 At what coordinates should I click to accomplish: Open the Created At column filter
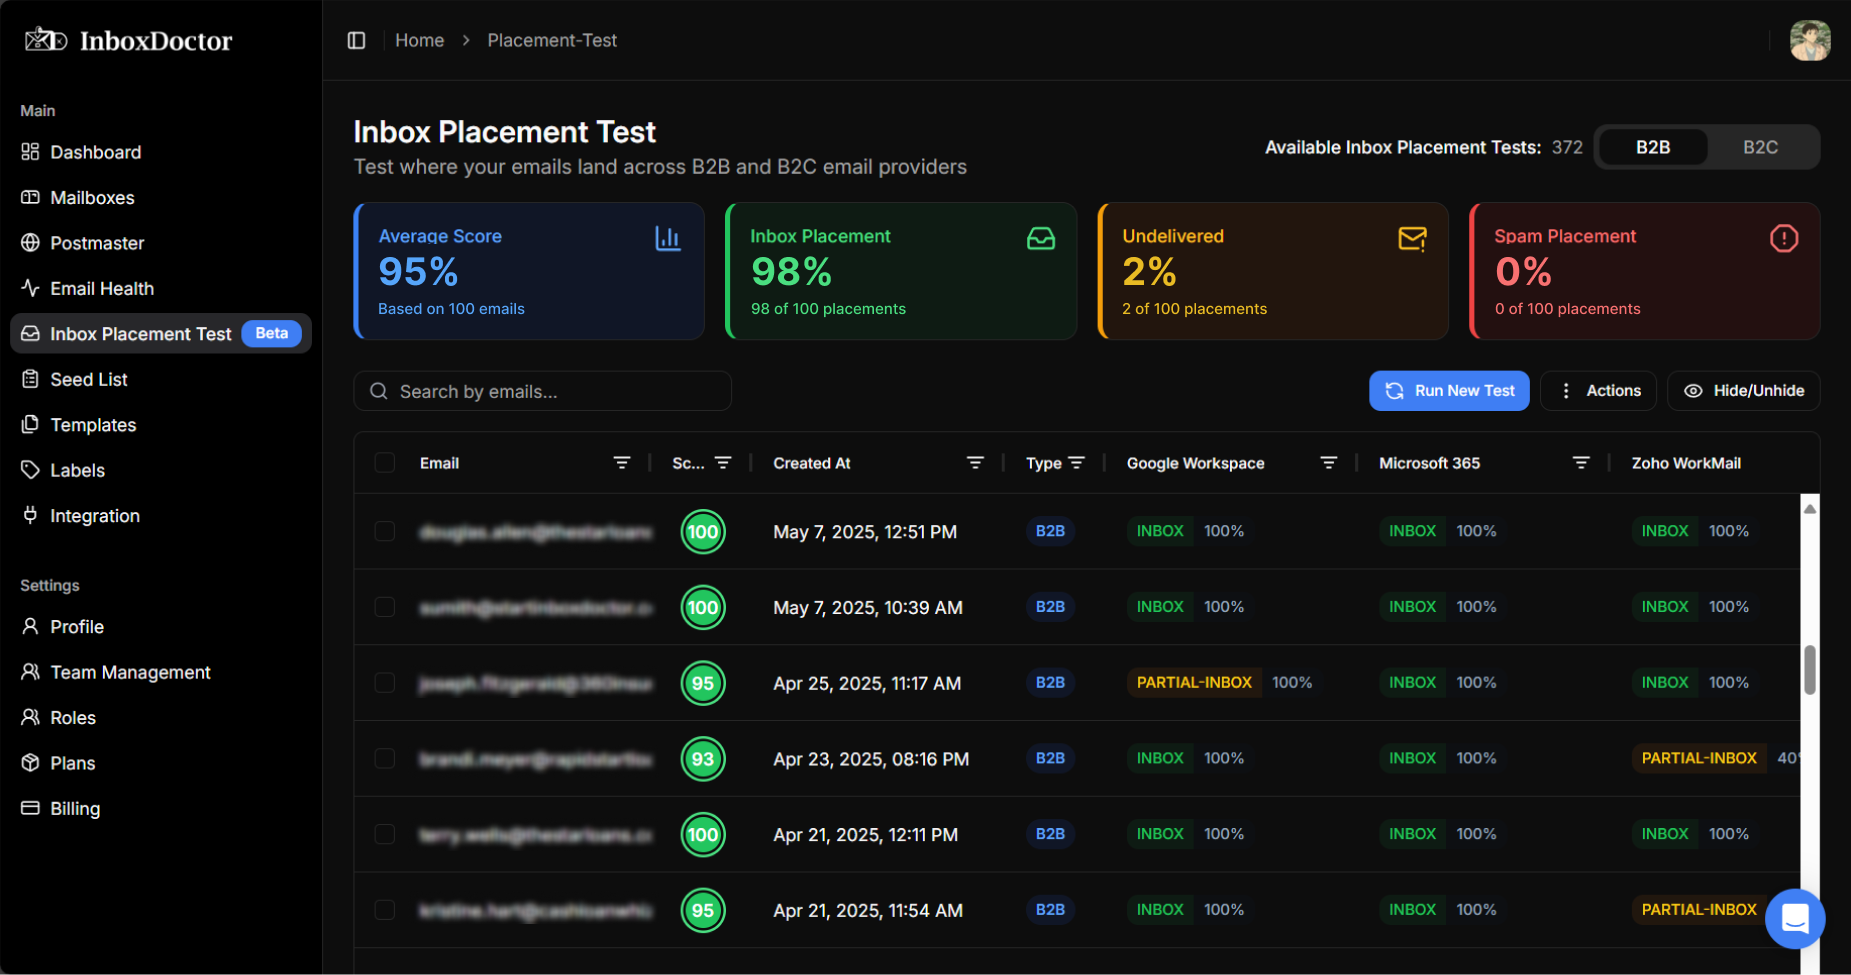975,463
